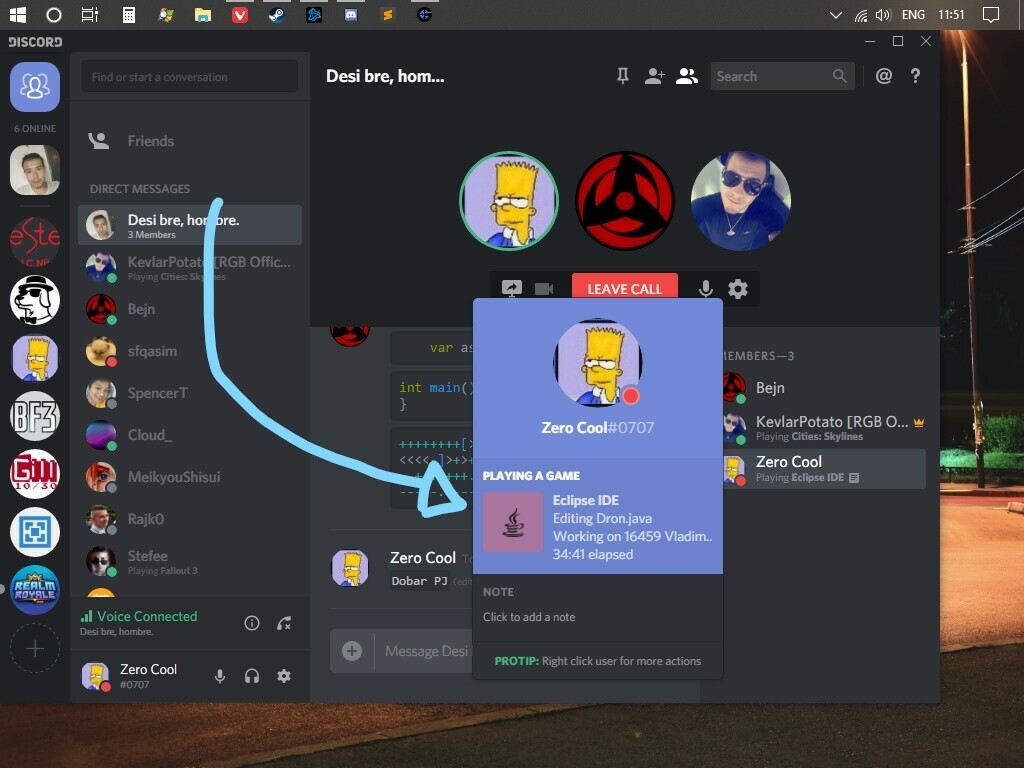Expand hidden system tray icons chevron
1024x768 pixels.
[835, 14]
